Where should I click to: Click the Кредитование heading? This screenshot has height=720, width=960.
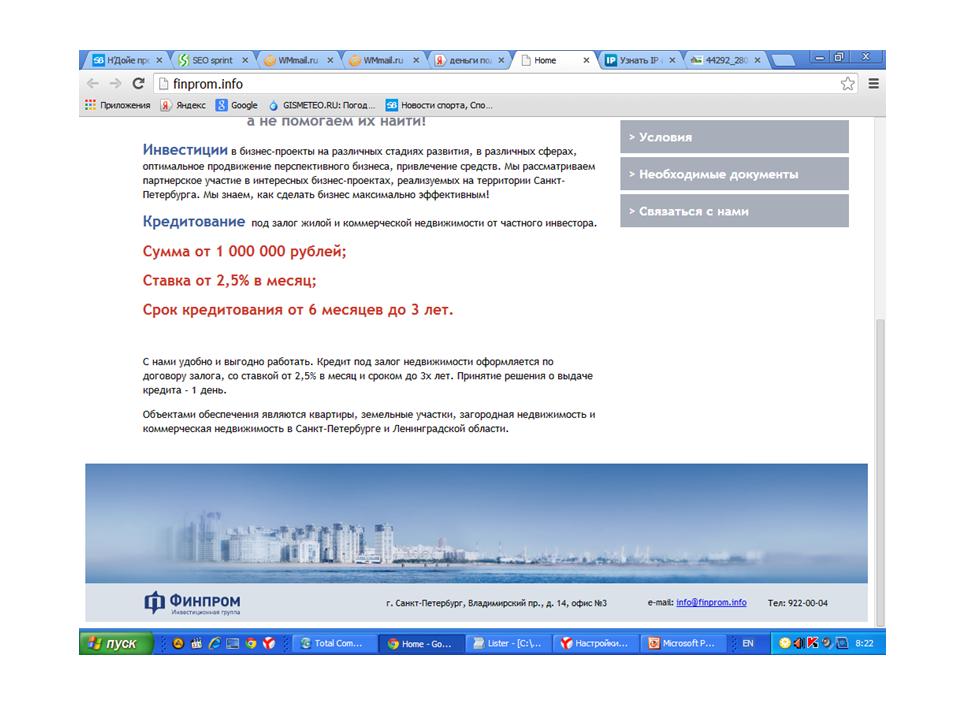click(x=193, y=222)
